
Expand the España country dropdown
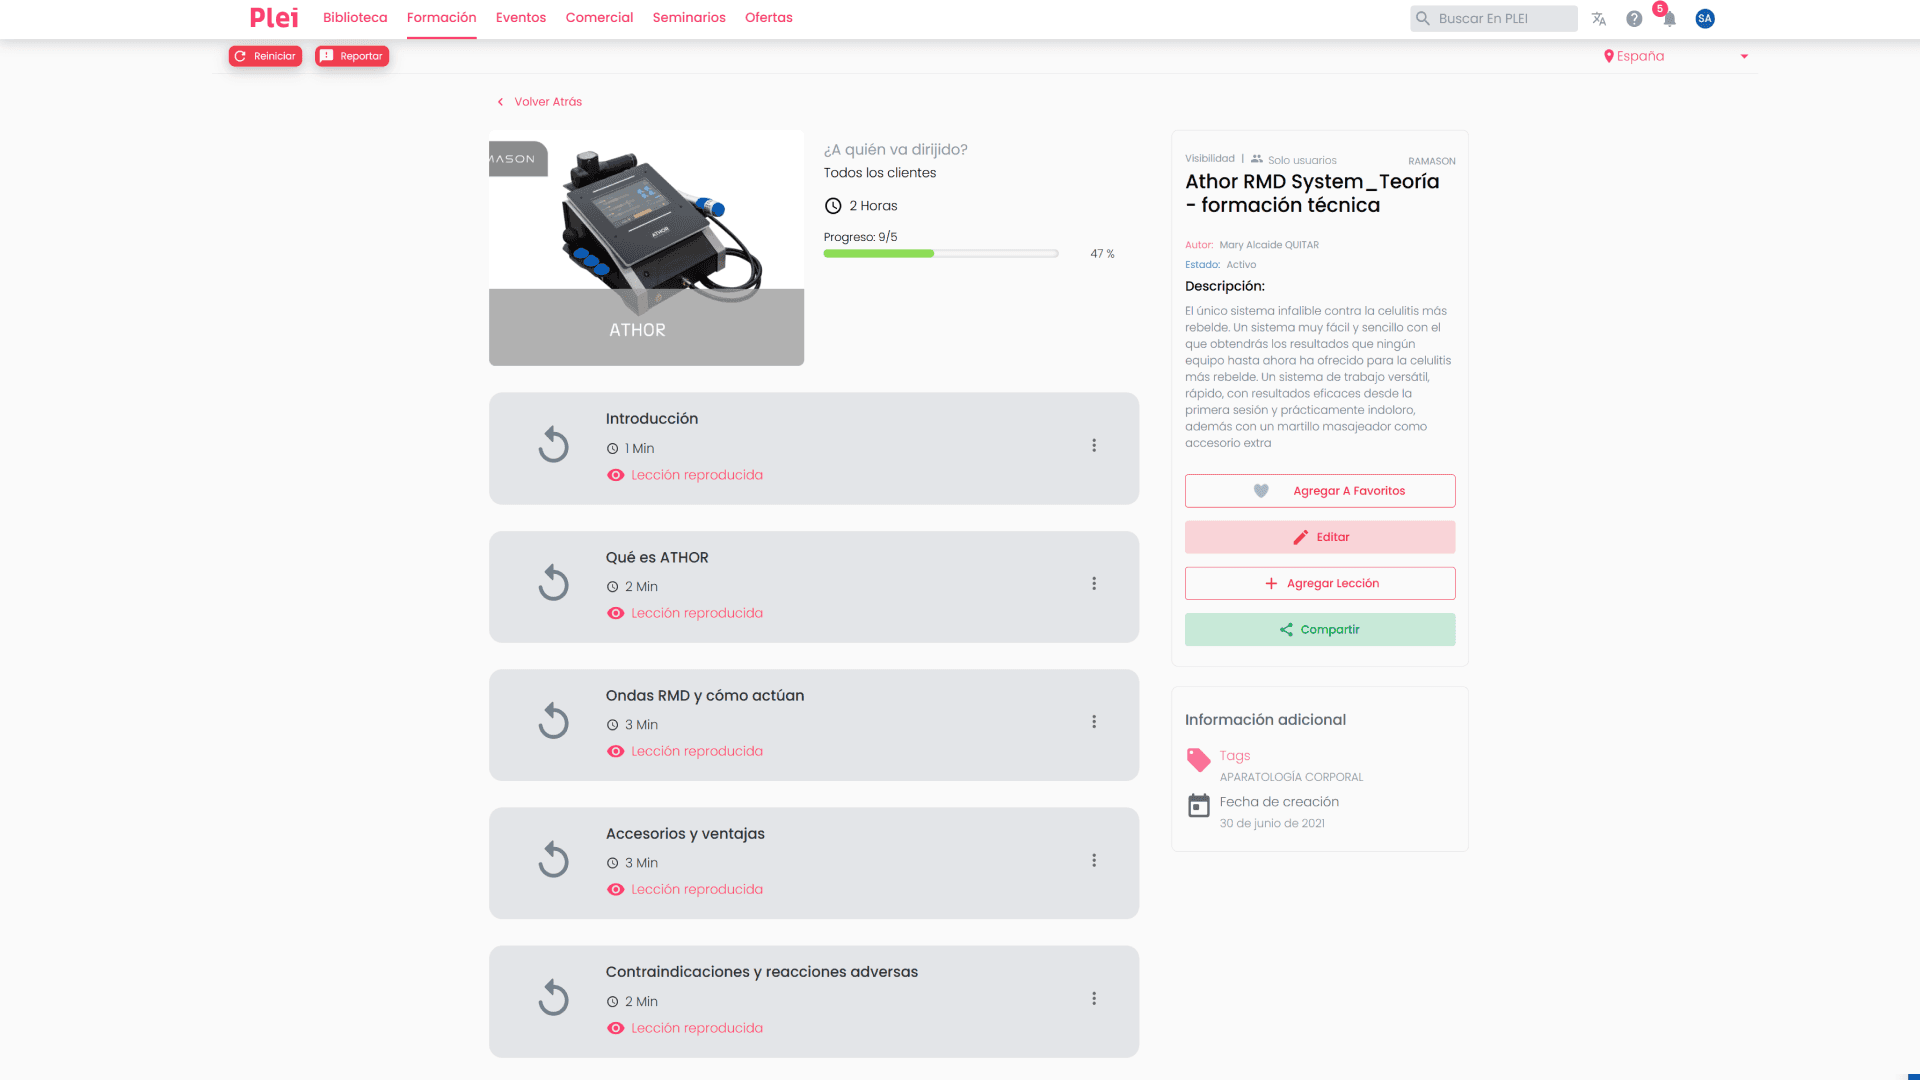pos(1744,56)
